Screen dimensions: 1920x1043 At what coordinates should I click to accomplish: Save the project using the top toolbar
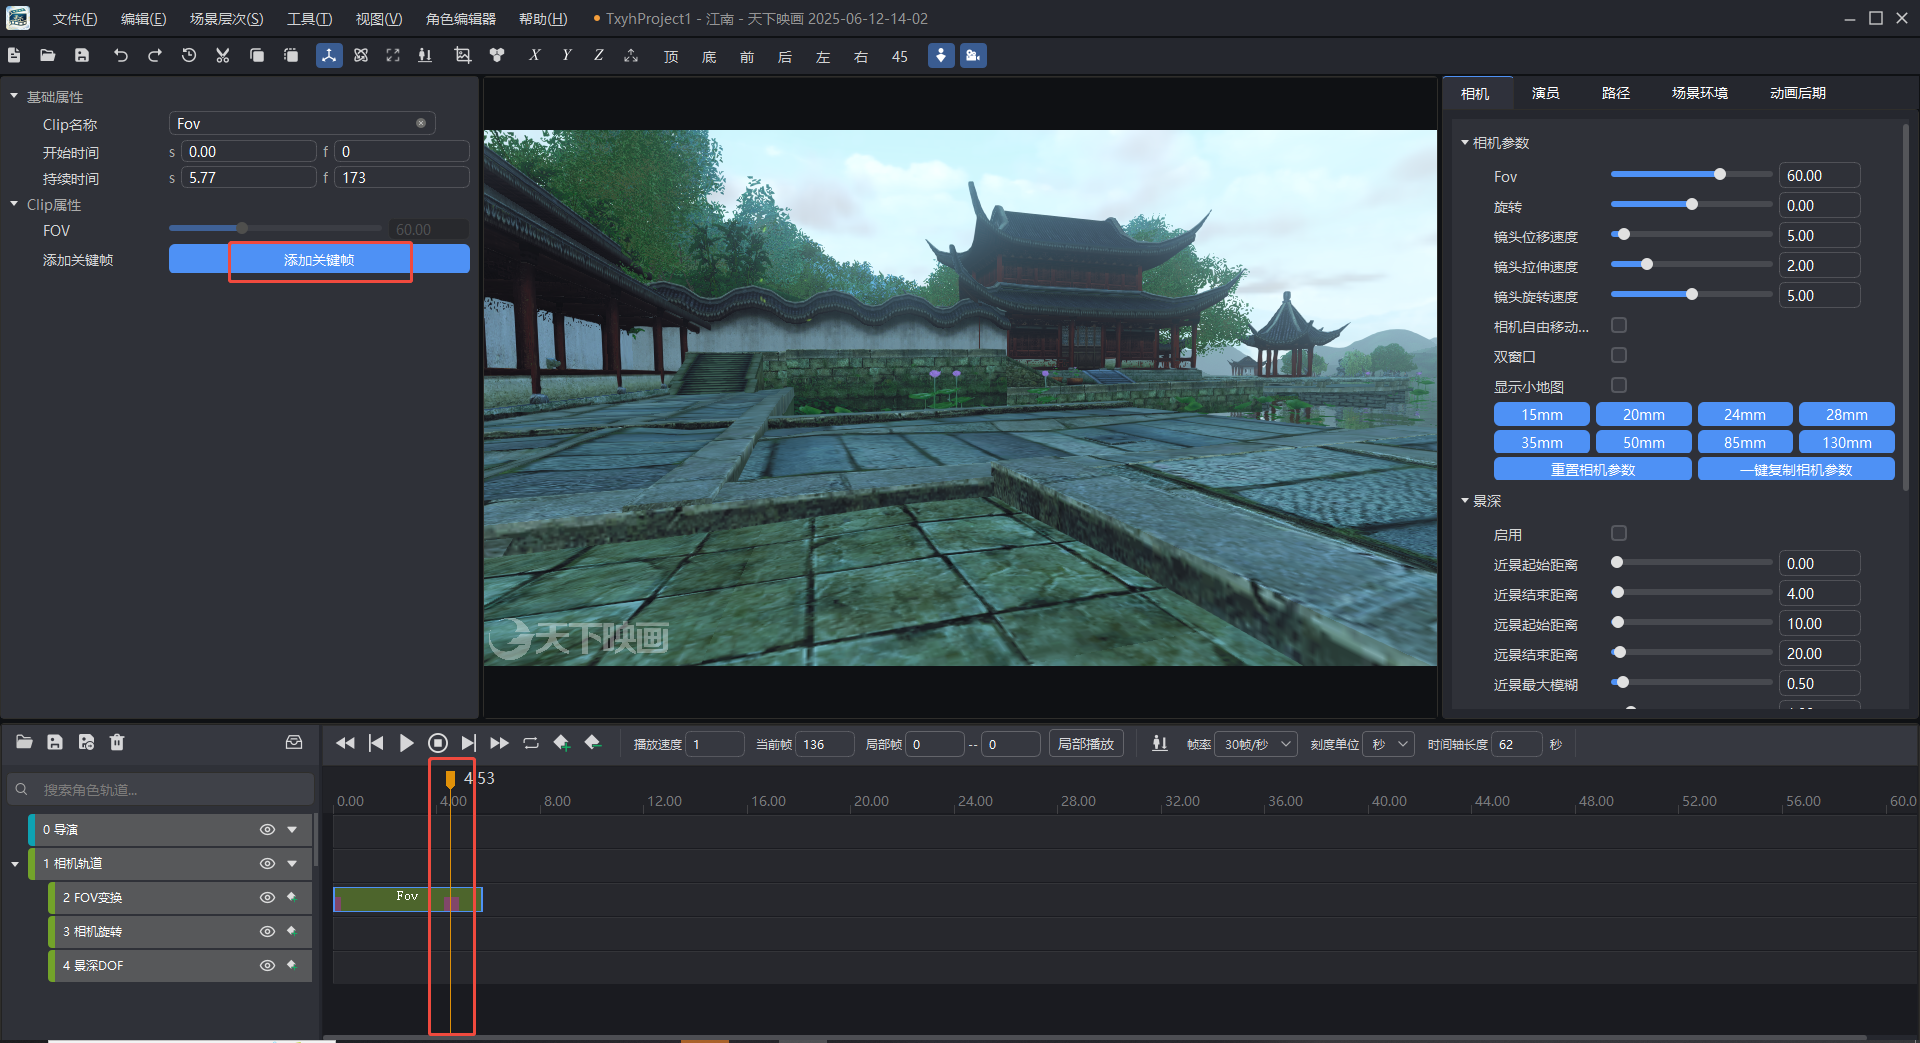pos(82,56)
